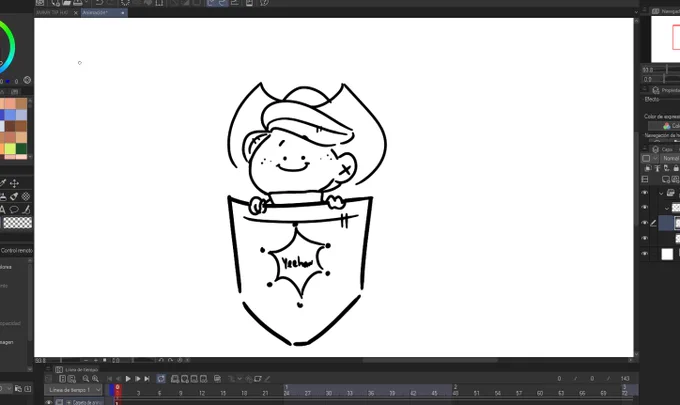Click the end frame value 143
This screenshot has width=680, height=405.
625,379
